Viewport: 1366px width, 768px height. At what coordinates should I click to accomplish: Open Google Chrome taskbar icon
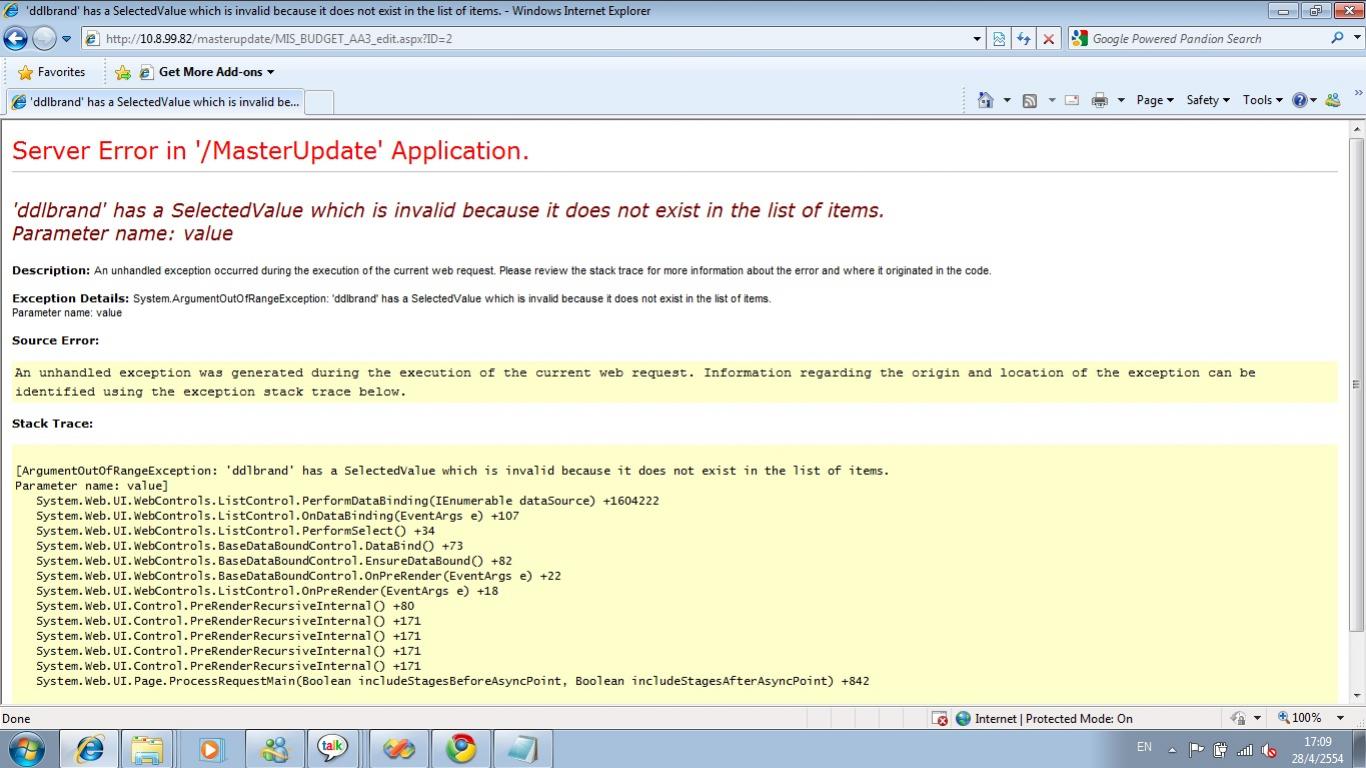coord(461,749)
